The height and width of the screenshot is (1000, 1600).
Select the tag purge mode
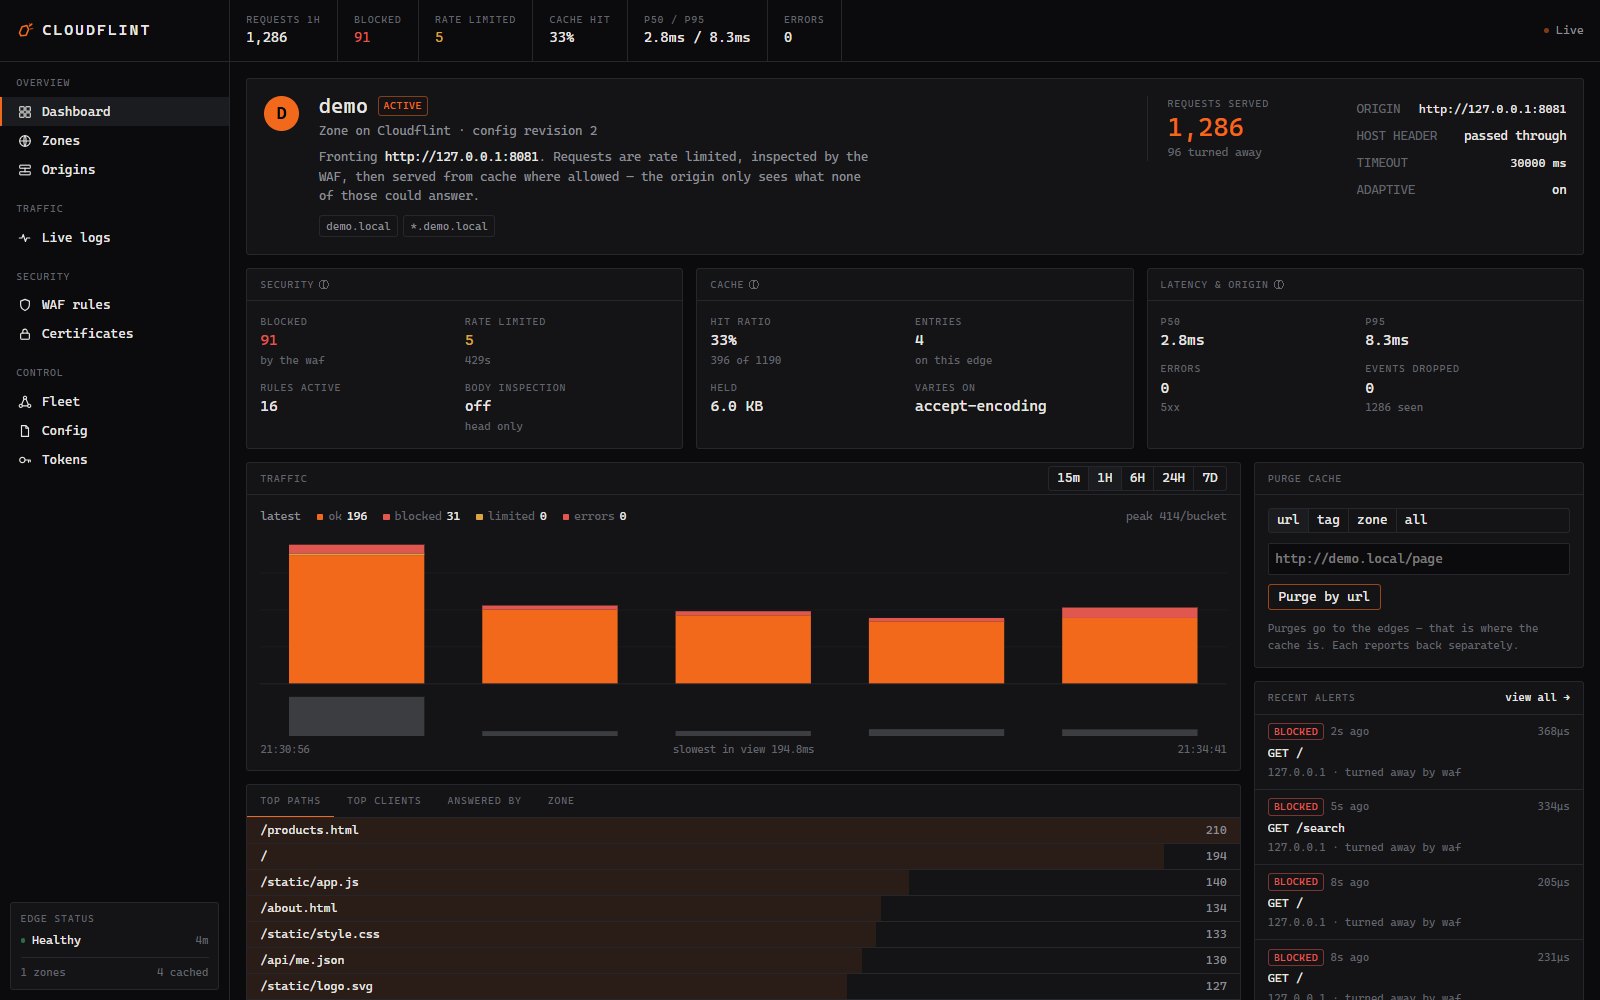1328,520
